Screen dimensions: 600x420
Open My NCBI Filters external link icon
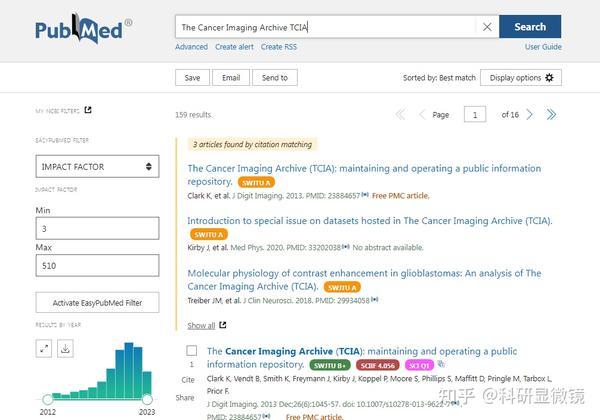(x=88, y=110)
